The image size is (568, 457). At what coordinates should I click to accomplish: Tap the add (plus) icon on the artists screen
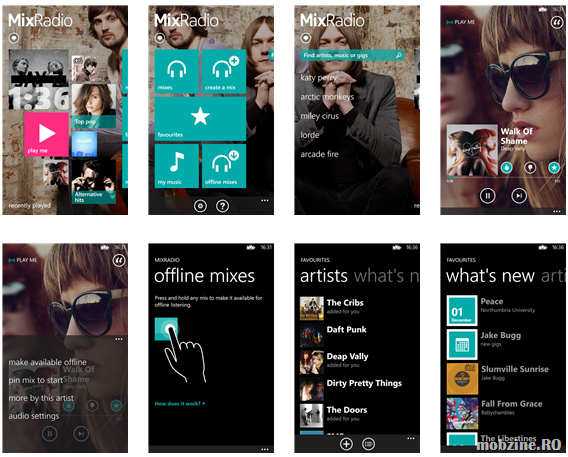click(x=346, y=444)
